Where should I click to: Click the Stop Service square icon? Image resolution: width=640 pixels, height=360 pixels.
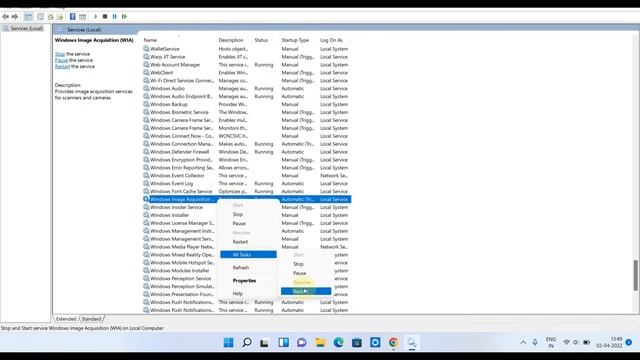(x=105, y=17)
